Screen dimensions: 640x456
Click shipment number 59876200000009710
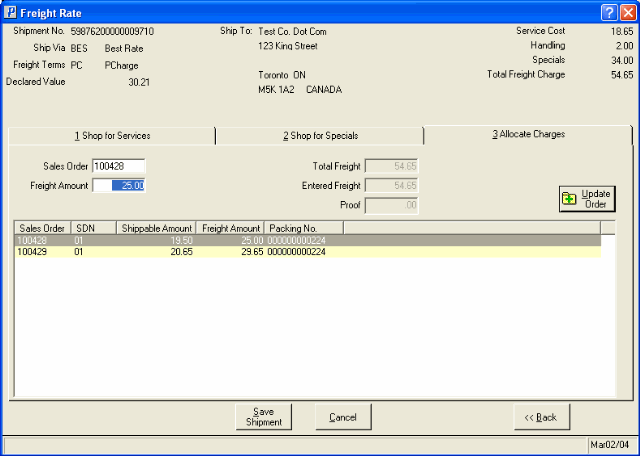(112, 31)
